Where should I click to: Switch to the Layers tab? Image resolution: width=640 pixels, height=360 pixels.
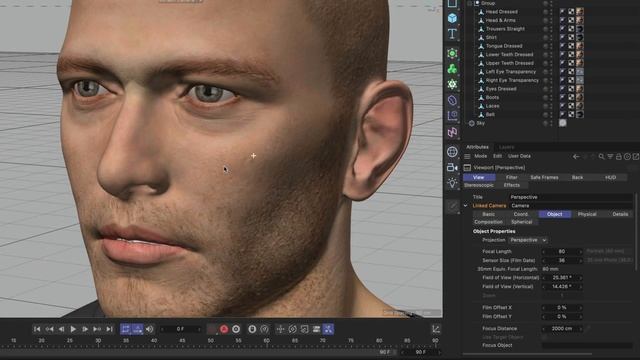click(x=506, y=147)
